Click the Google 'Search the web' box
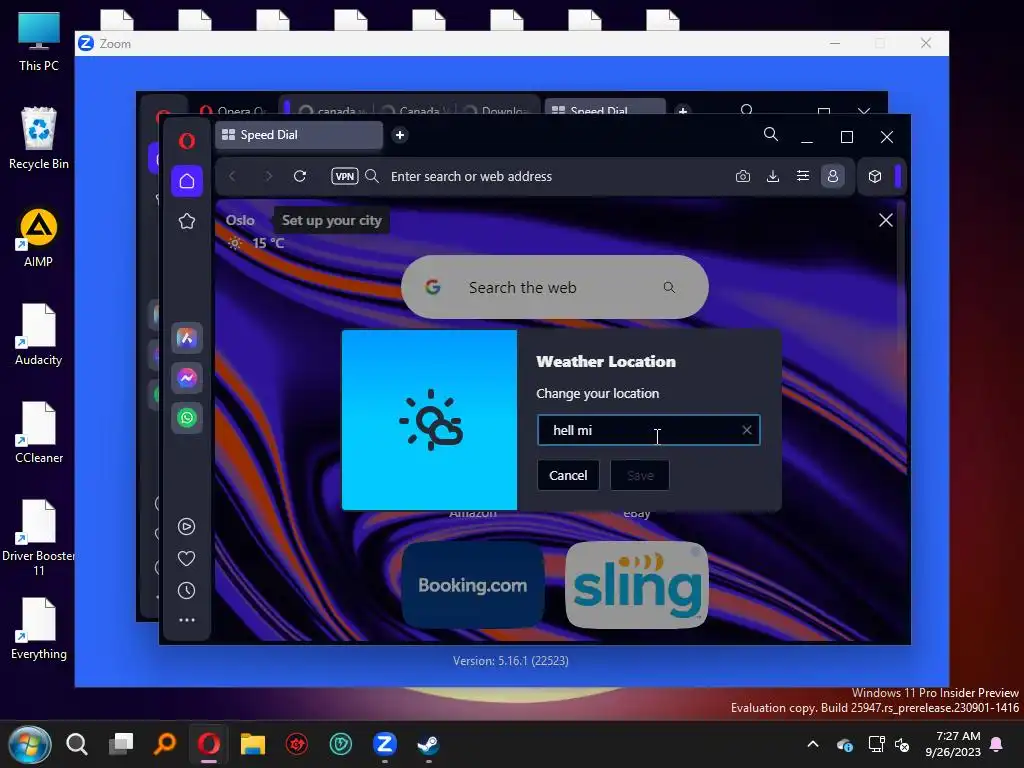The height and width of the screenshot is (768, 1024). pyautogui.click(x=554, y=287)
